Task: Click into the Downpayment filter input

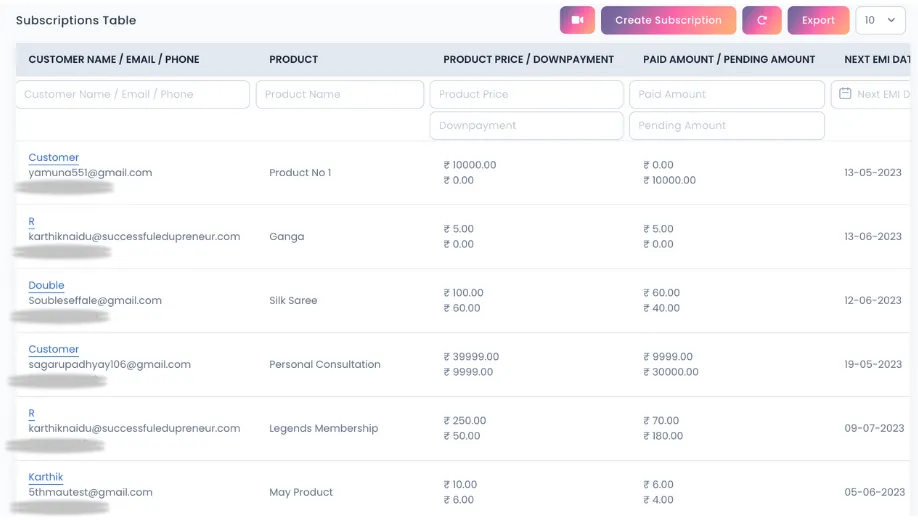Action: pos(526,125)
